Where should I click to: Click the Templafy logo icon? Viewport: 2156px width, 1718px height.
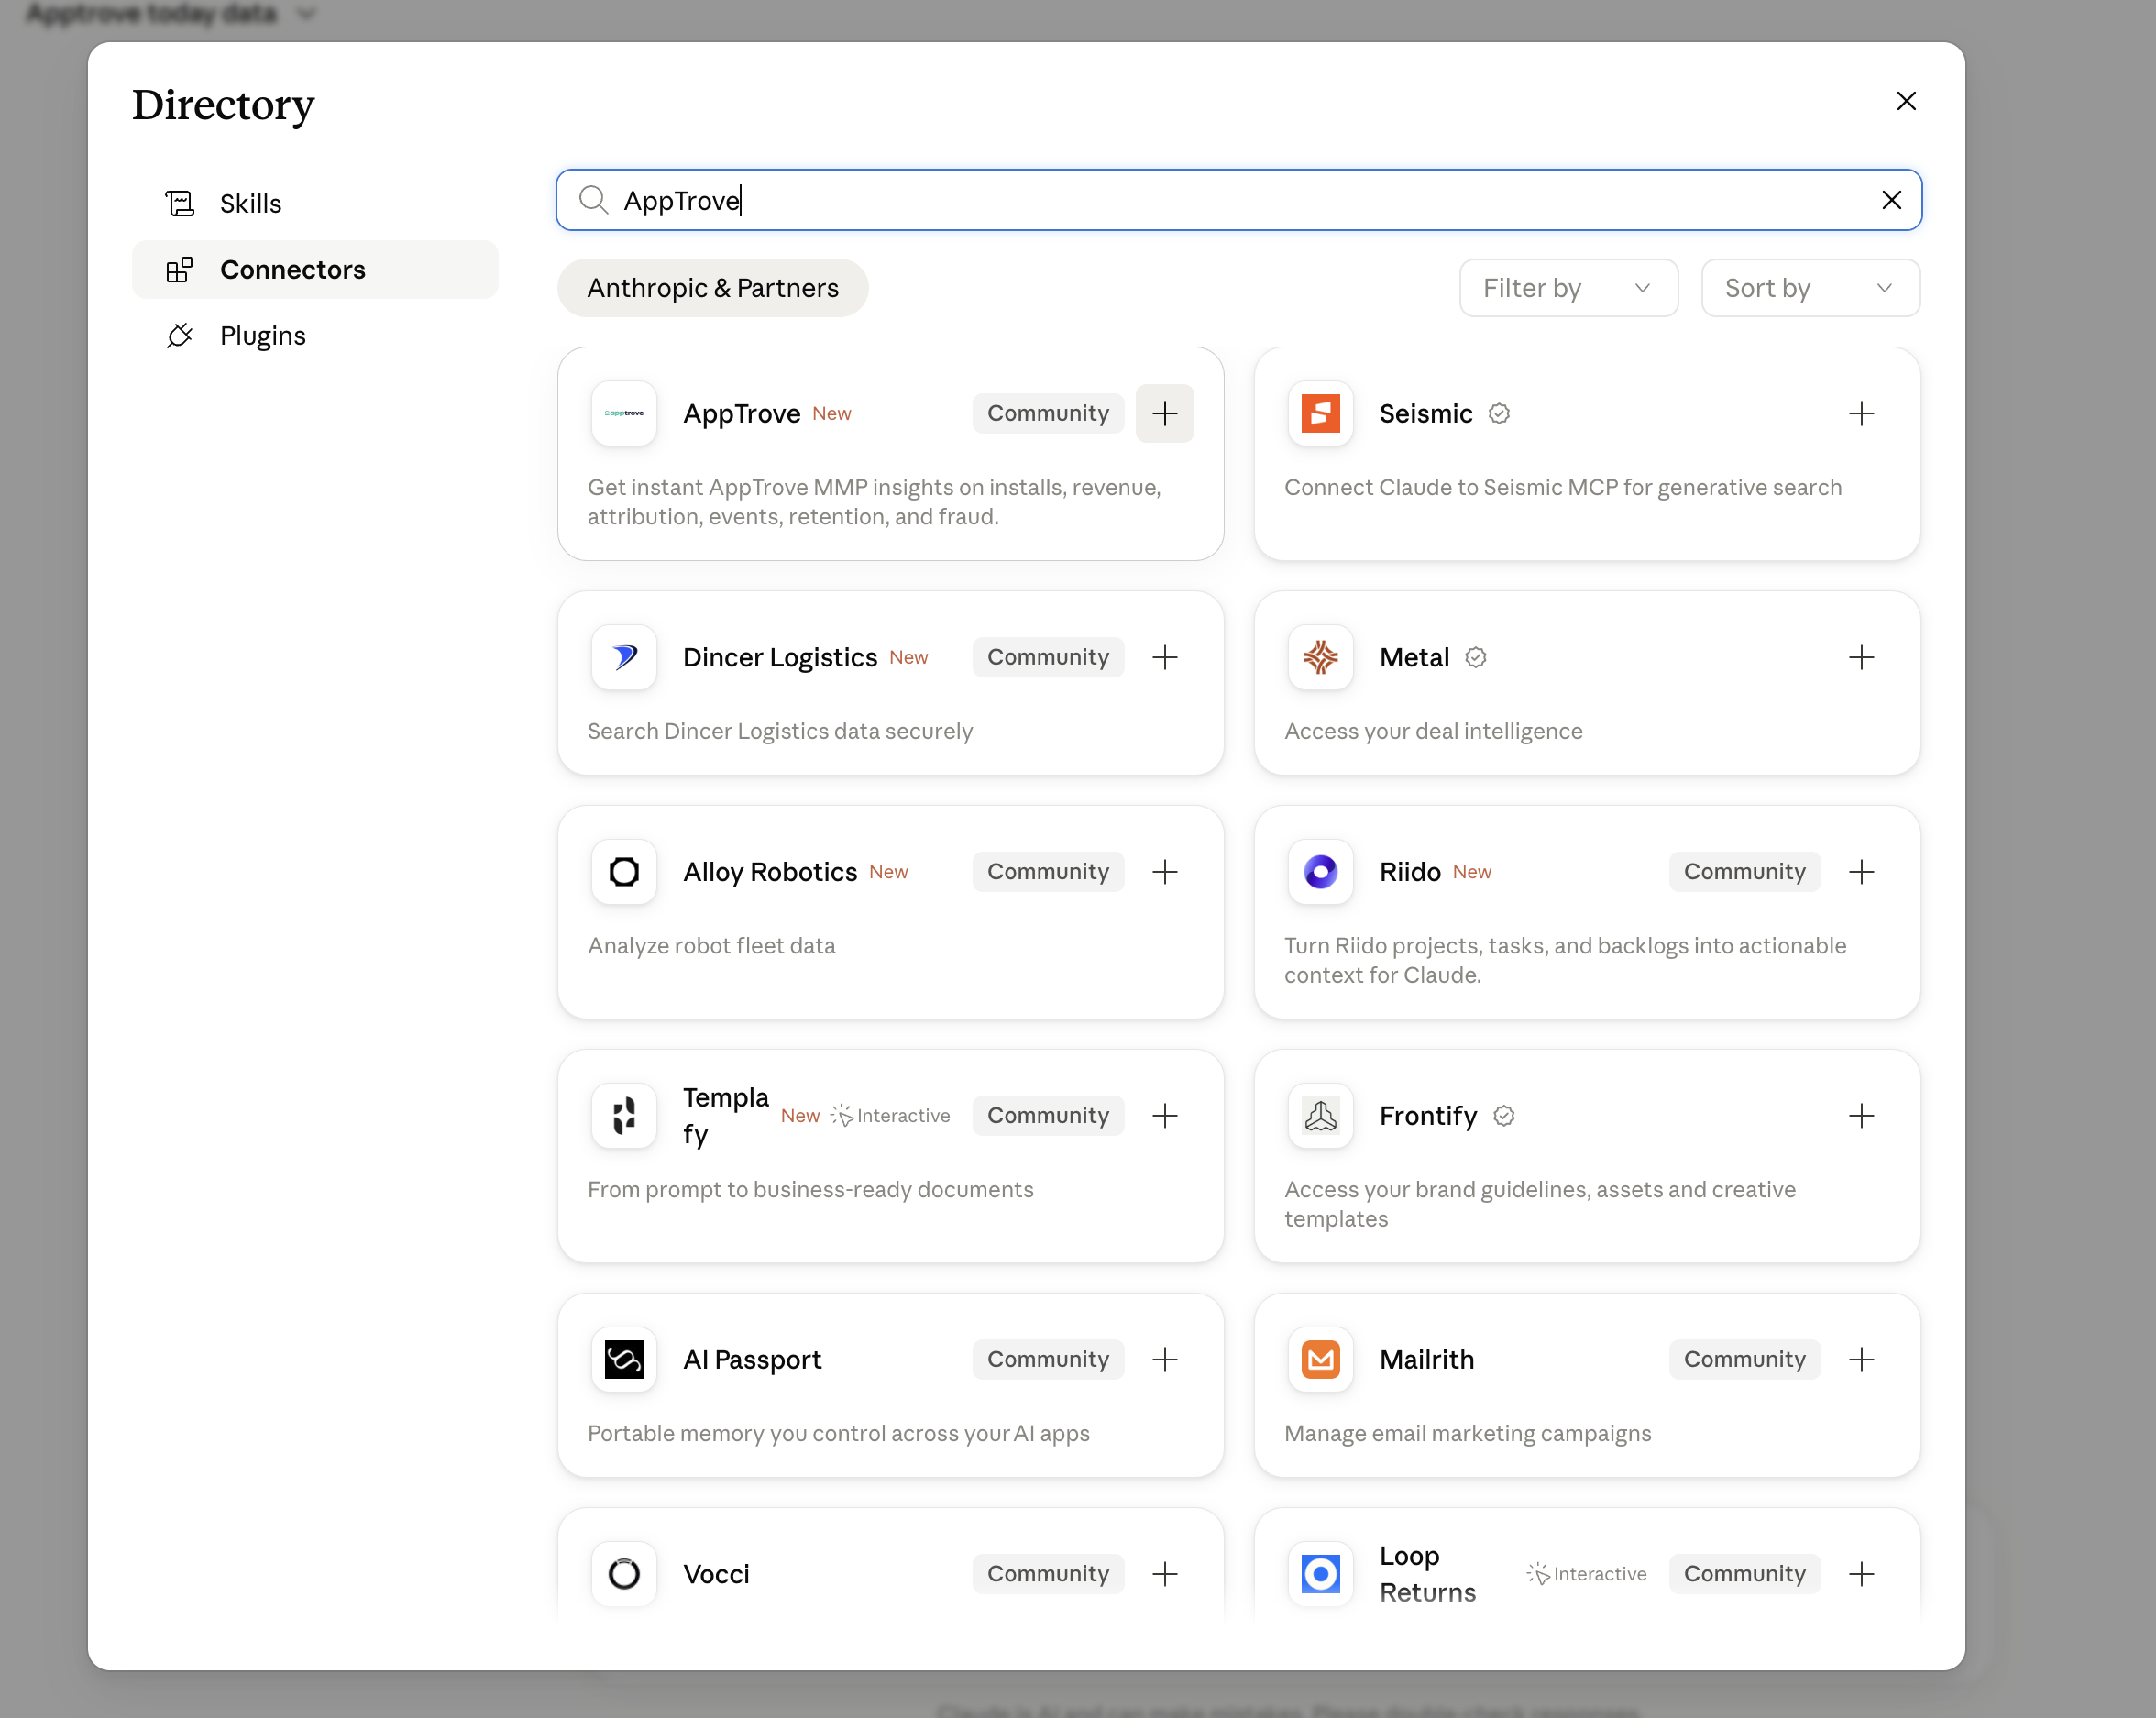624,1115
